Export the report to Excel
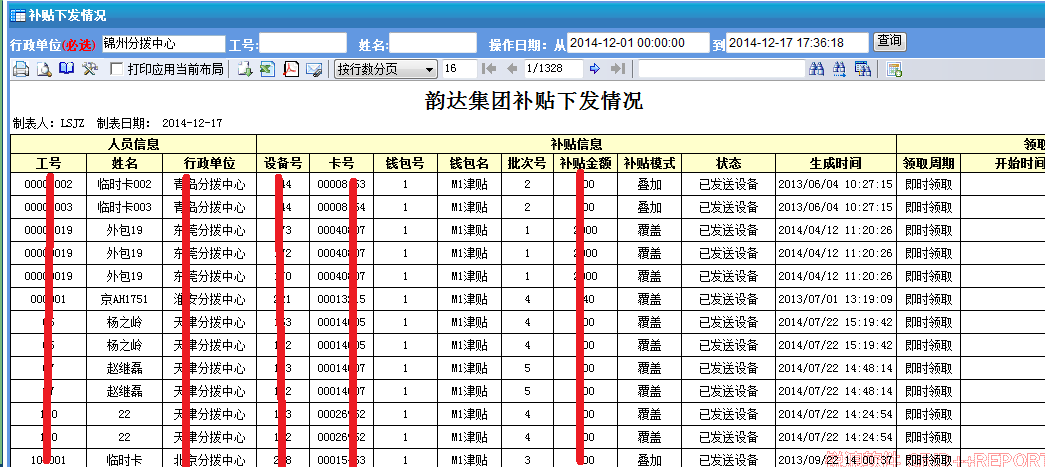The height and width of the screenshot is (467, 1045). coord(267,69)
